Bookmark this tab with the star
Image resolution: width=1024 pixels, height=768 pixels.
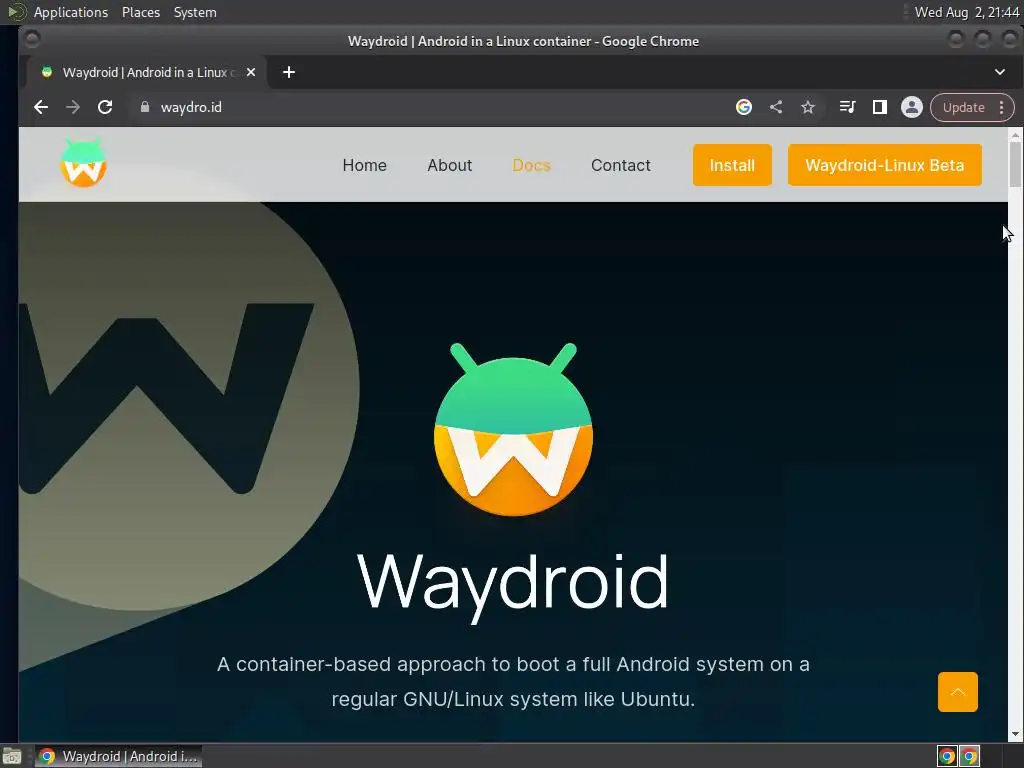coord(808,107)
